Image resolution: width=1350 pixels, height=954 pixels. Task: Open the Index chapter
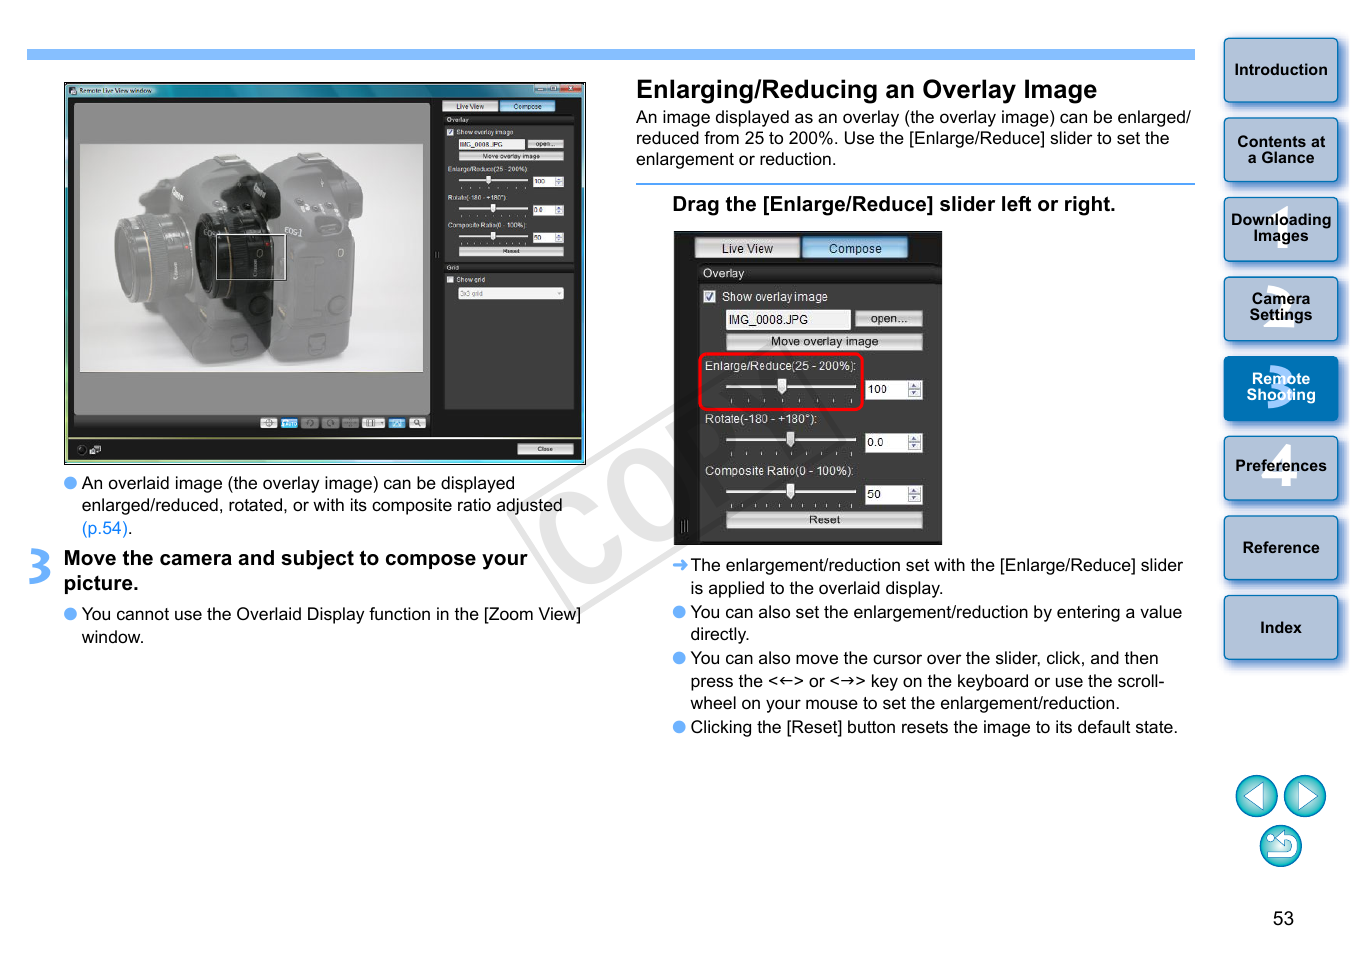[1281, 628]
